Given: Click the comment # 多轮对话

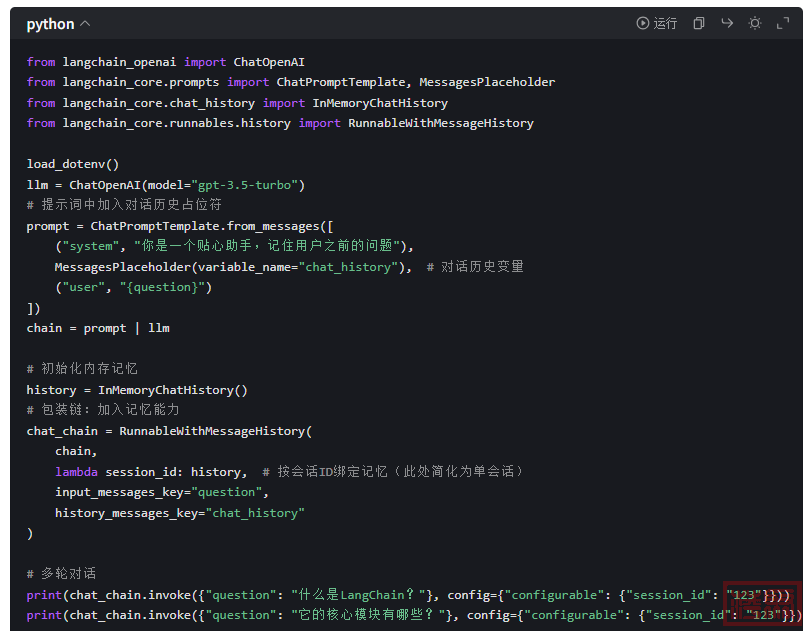Looking at the screenshot, I should point(61,573).
